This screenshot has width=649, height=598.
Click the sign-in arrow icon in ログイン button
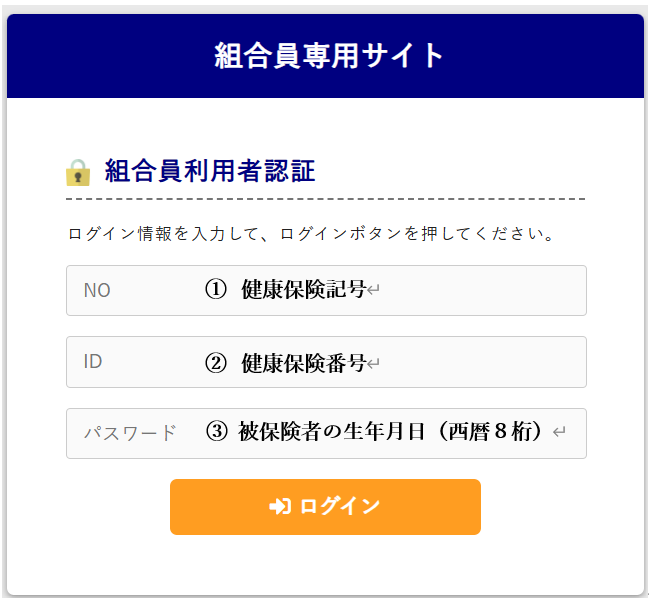click(x=280, y=507)
